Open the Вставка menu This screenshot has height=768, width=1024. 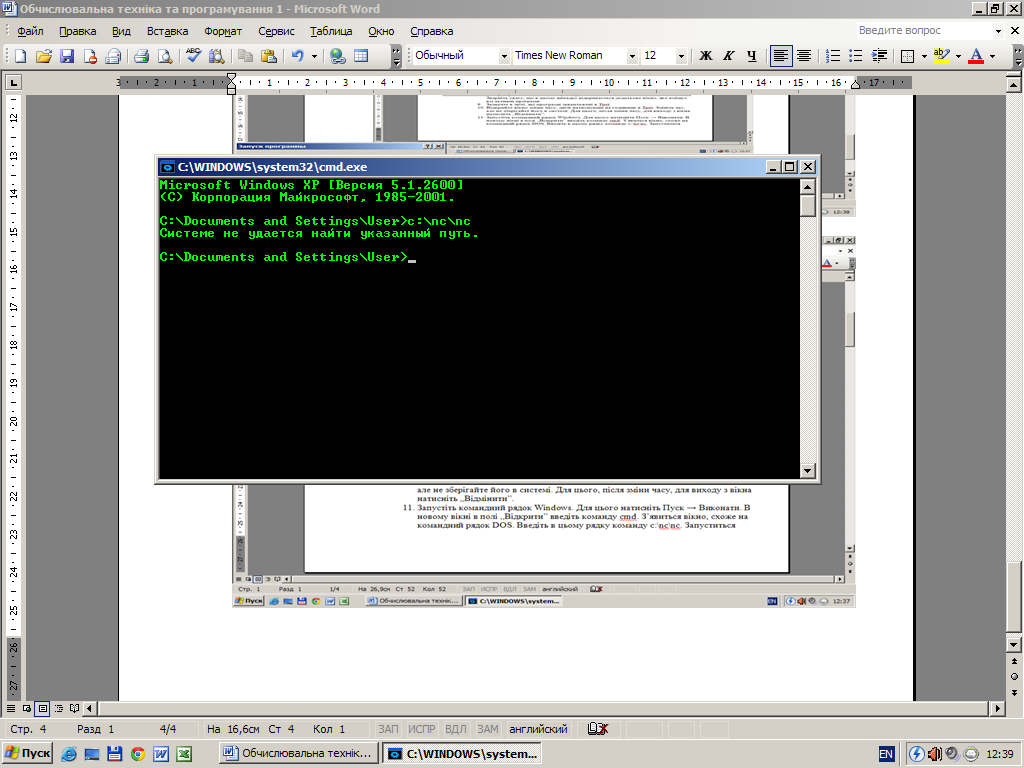(167, 31)
